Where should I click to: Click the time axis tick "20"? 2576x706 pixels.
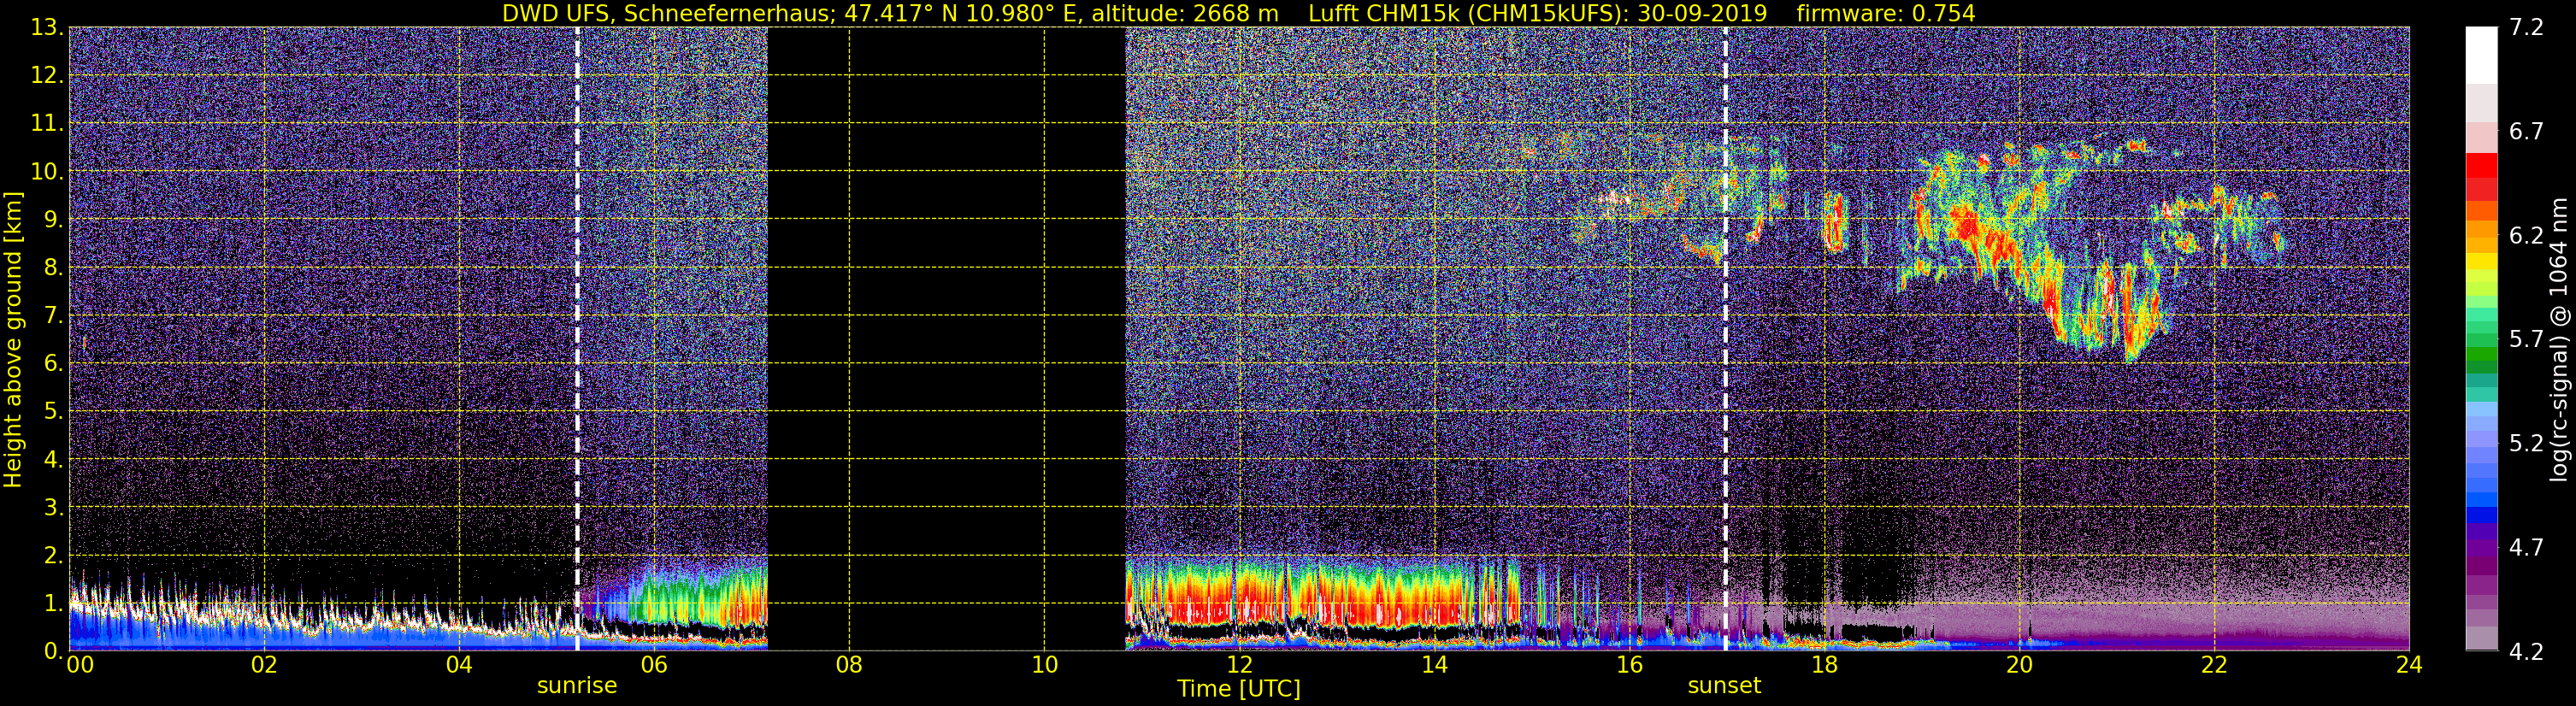click(x=2019, y=666)
